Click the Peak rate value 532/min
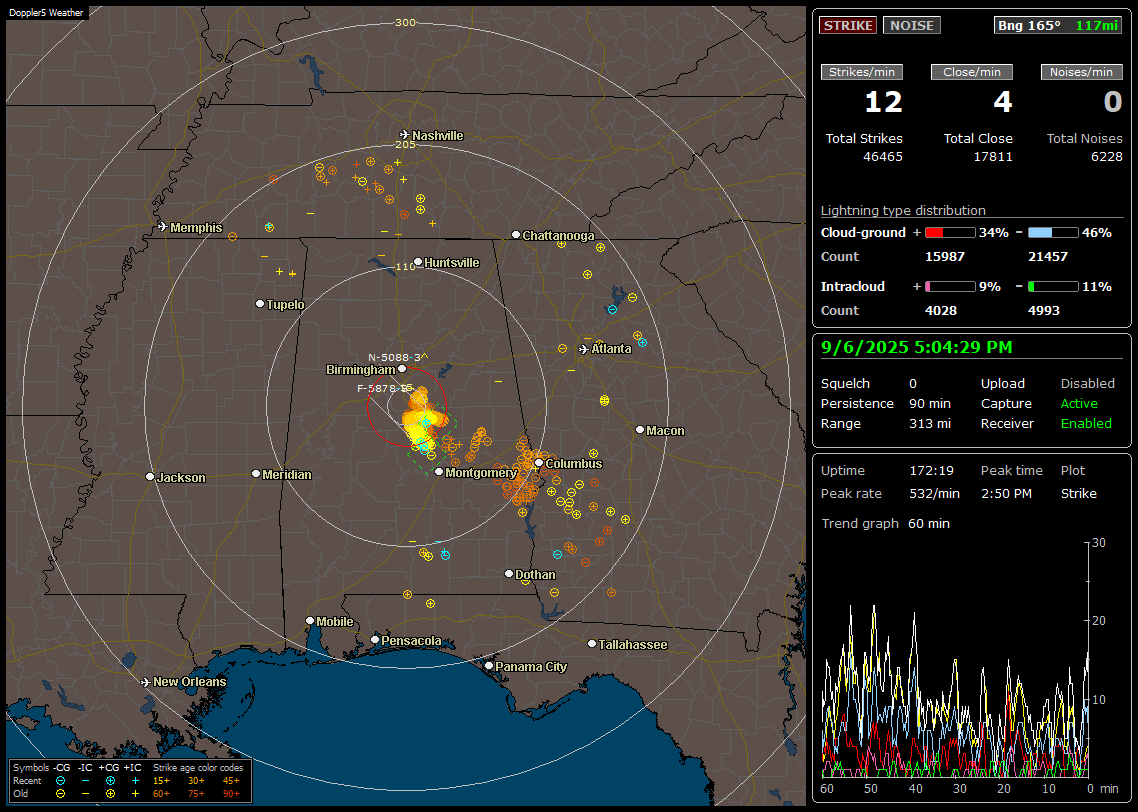The height and width of the screenshot is (812, 1138). (934, 494)
